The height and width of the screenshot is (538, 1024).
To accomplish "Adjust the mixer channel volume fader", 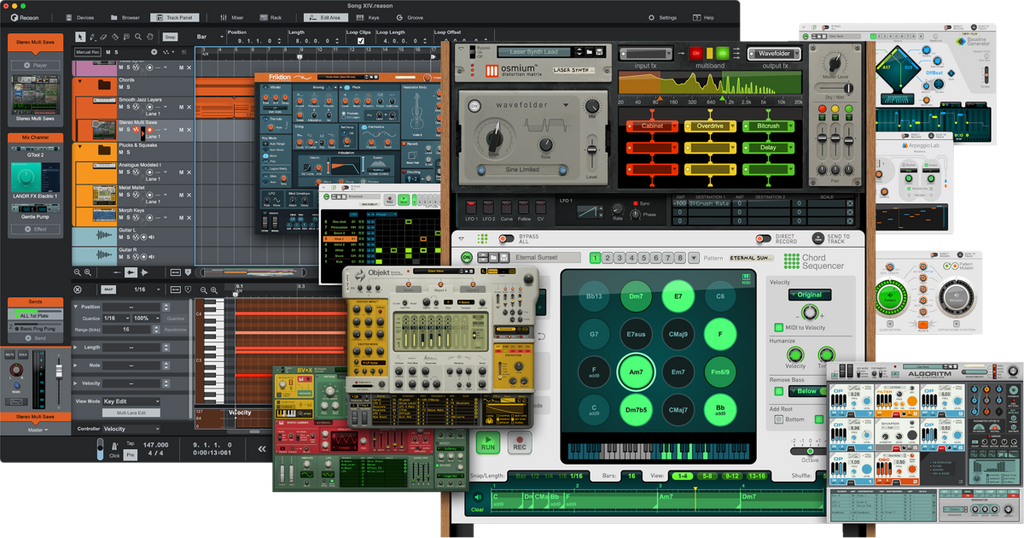I will tap(59, 370).
